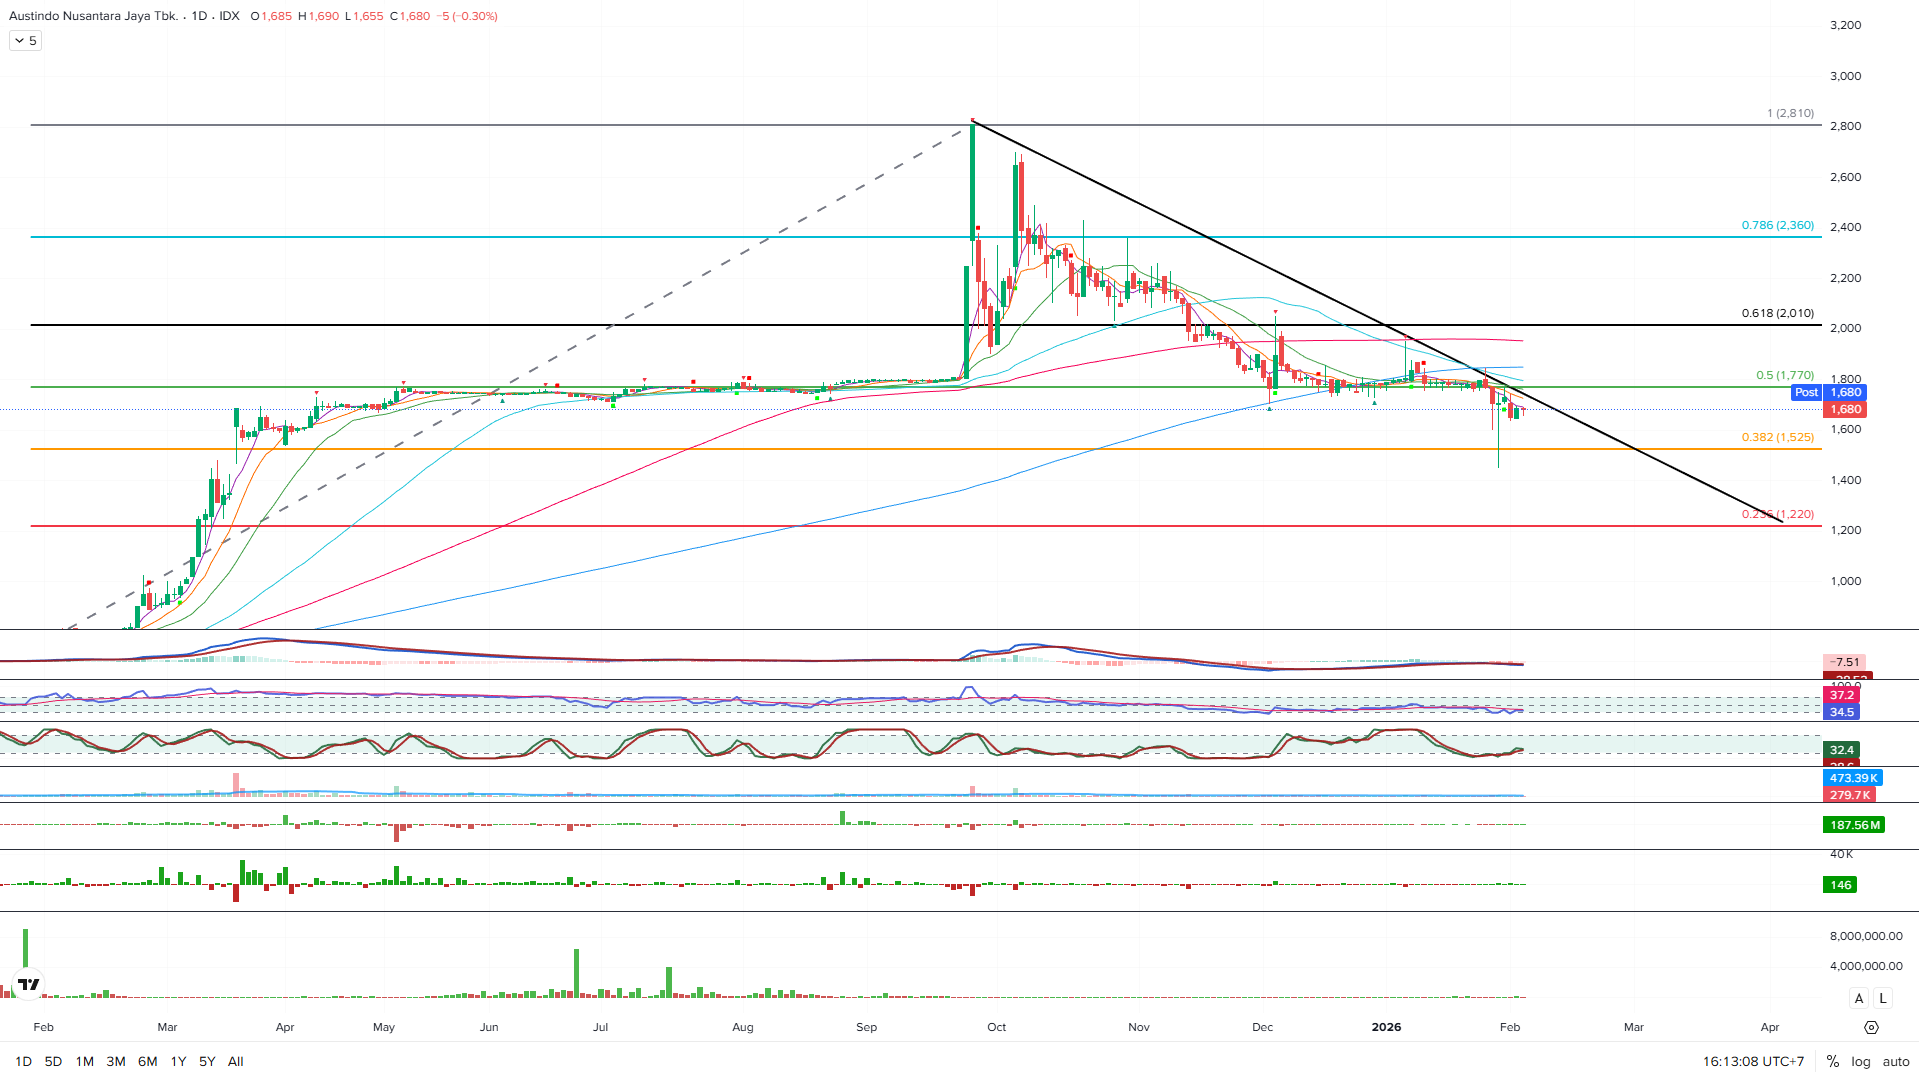The height and width of the screenshot is (1079, 1919).
Task: Toggle auto scale button A
Action: [1859, 998]
